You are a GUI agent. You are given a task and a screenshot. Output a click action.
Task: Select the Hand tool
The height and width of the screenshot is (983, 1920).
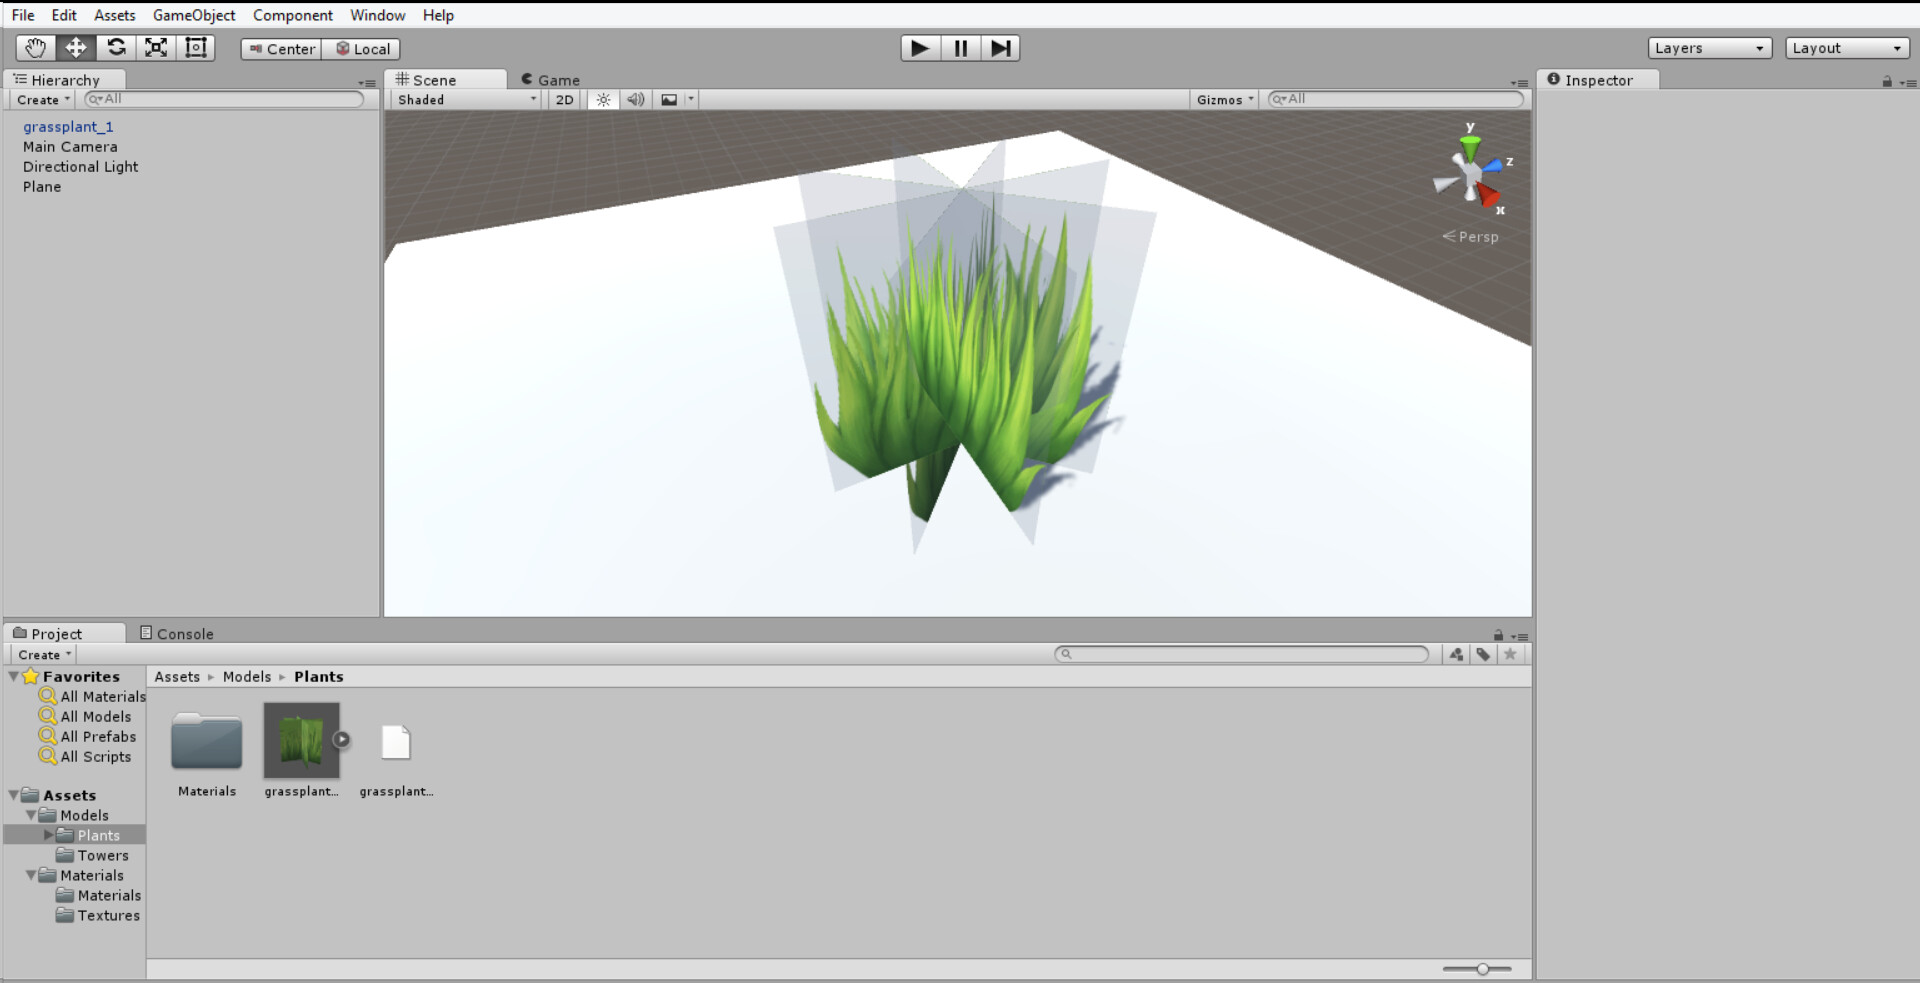coord(36,48)
